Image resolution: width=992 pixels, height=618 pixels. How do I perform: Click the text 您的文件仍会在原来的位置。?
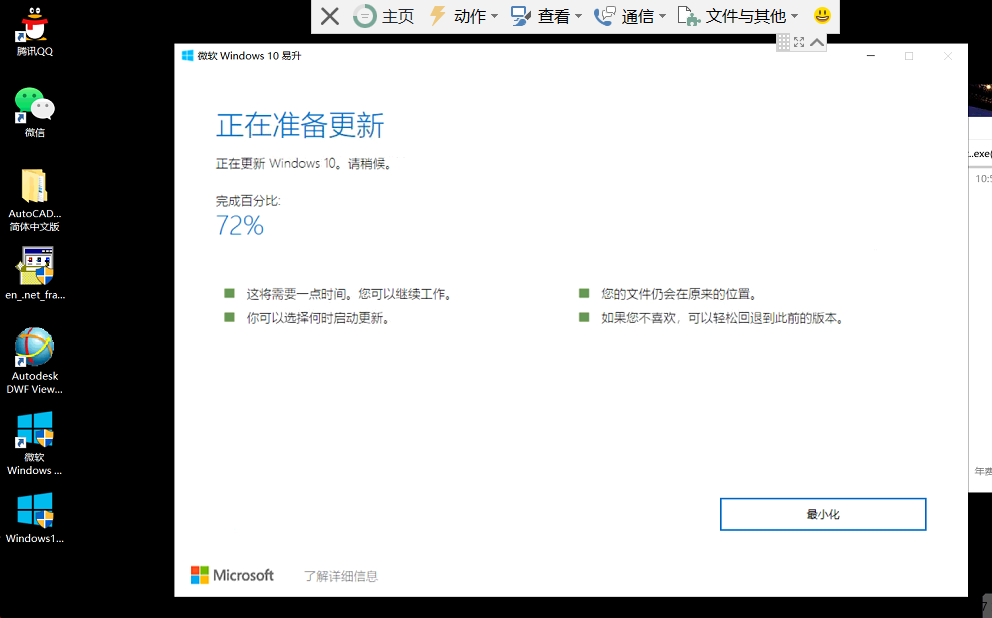tap(679, 294)
